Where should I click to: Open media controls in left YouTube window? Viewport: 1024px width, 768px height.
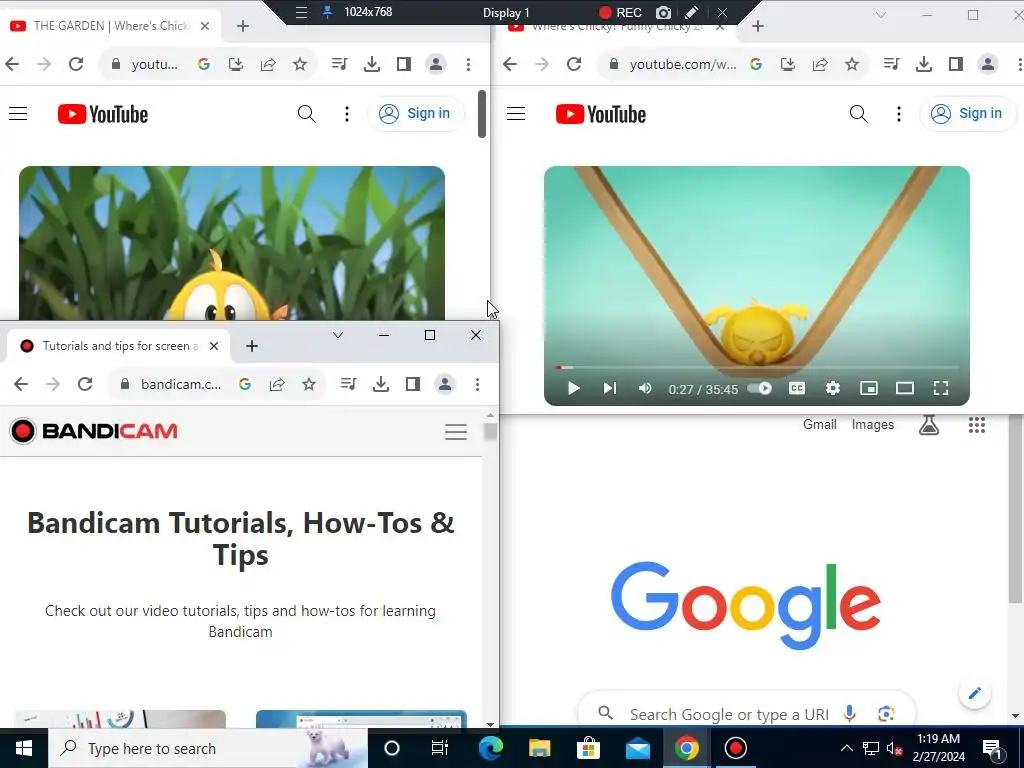click(339, 64)
